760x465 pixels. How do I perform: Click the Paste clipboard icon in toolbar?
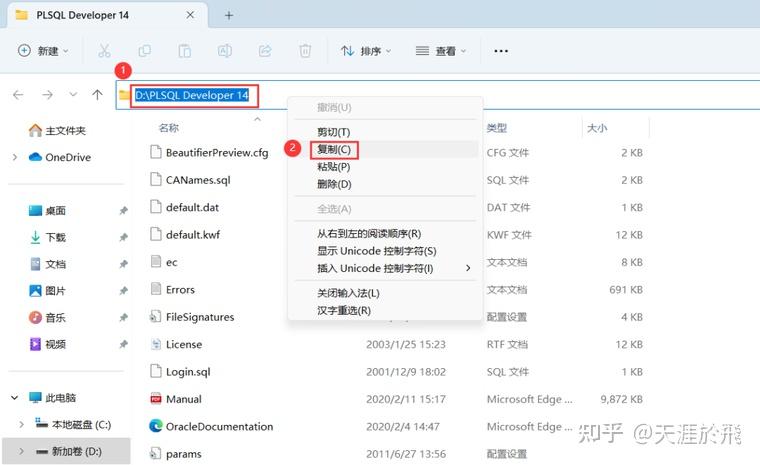click(x=185, y=51)
